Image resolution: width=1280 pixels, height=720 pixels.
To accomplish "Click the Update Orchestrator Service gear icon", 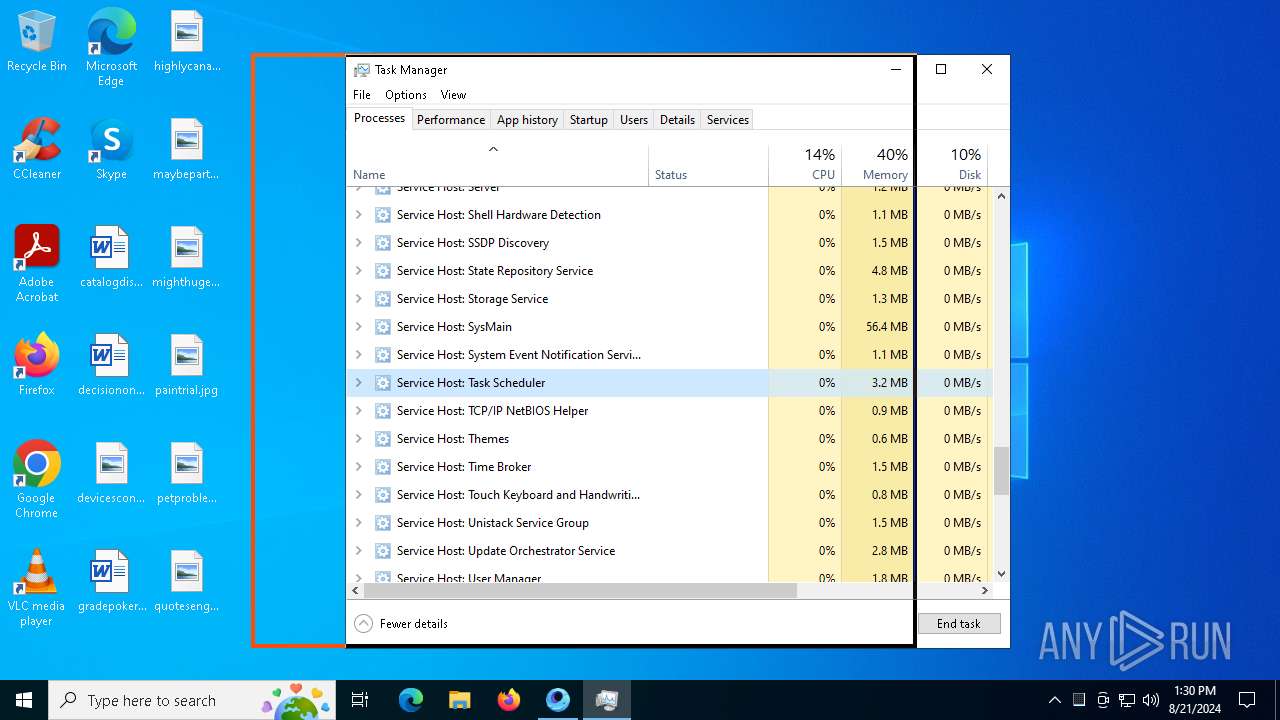I will point(382,551).
